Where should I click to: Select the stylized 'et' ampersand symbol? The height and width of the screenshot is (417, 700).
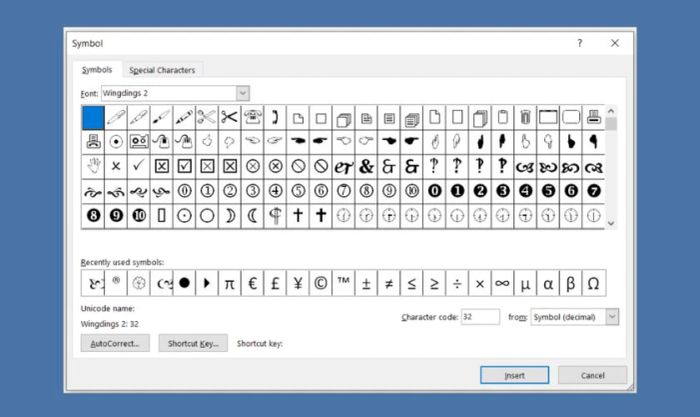(343, 166)
